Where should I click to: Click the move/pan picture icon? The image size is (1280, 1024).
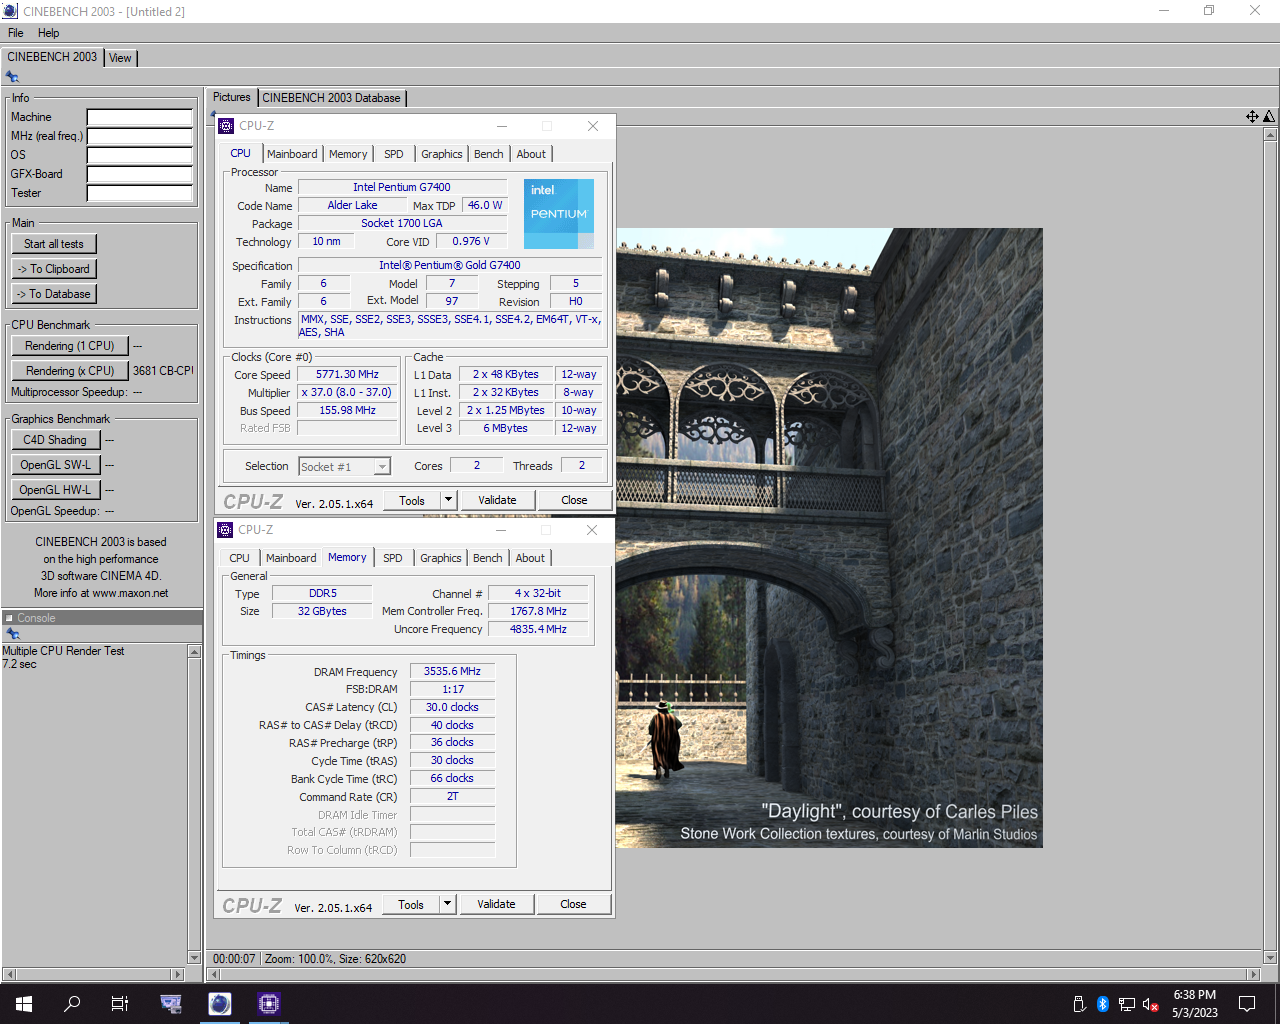coord(1252,117)
